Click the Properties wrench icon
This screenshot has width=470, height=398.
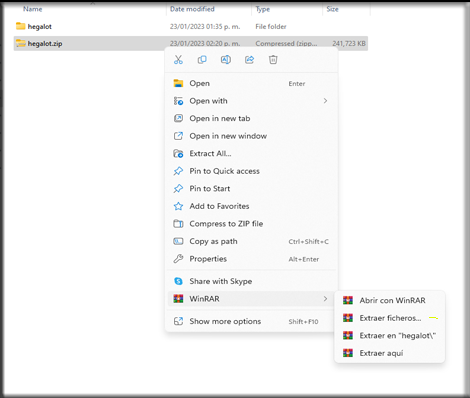(178, 259)
